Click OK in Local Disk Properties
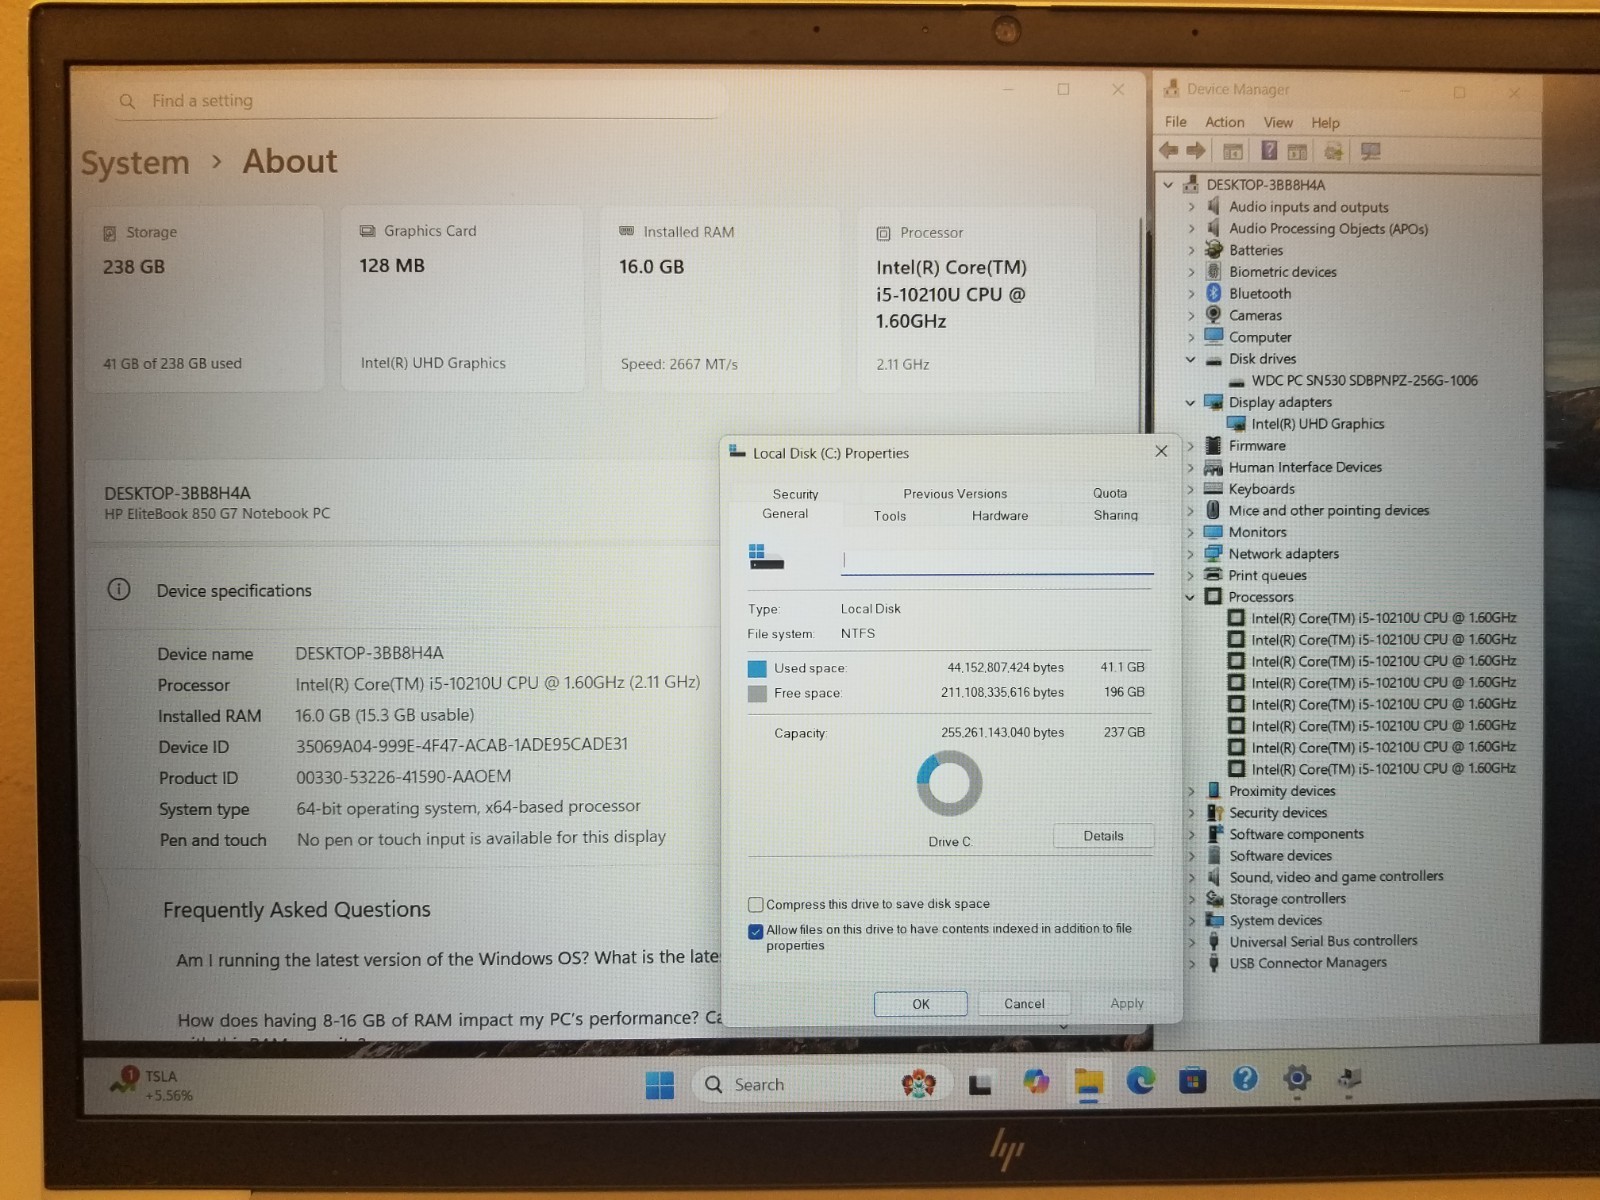This screenshot has height=1200, width=1600. coord(921,1004)
